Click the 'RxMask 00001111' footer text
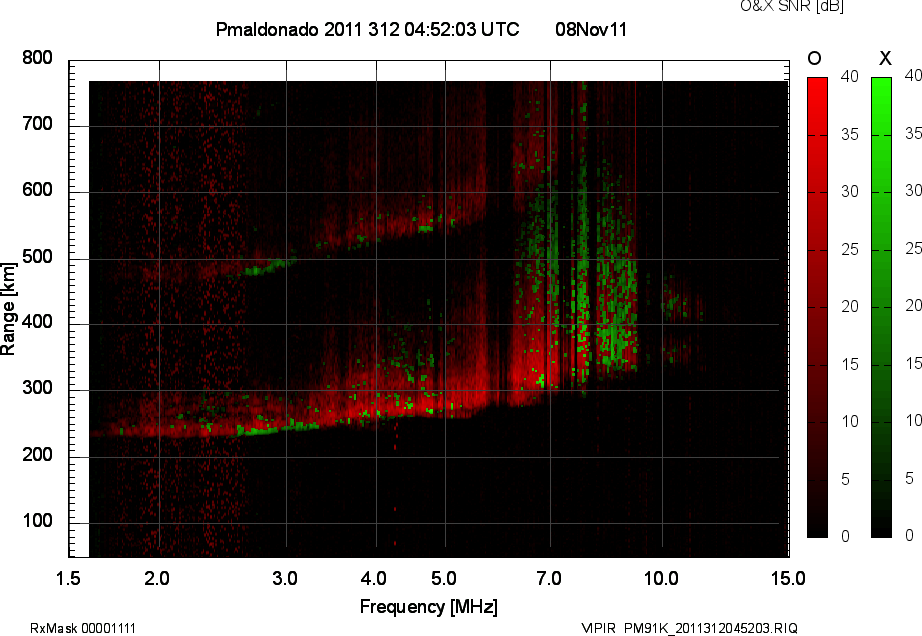The image size is (922, 636). point(83,628)
